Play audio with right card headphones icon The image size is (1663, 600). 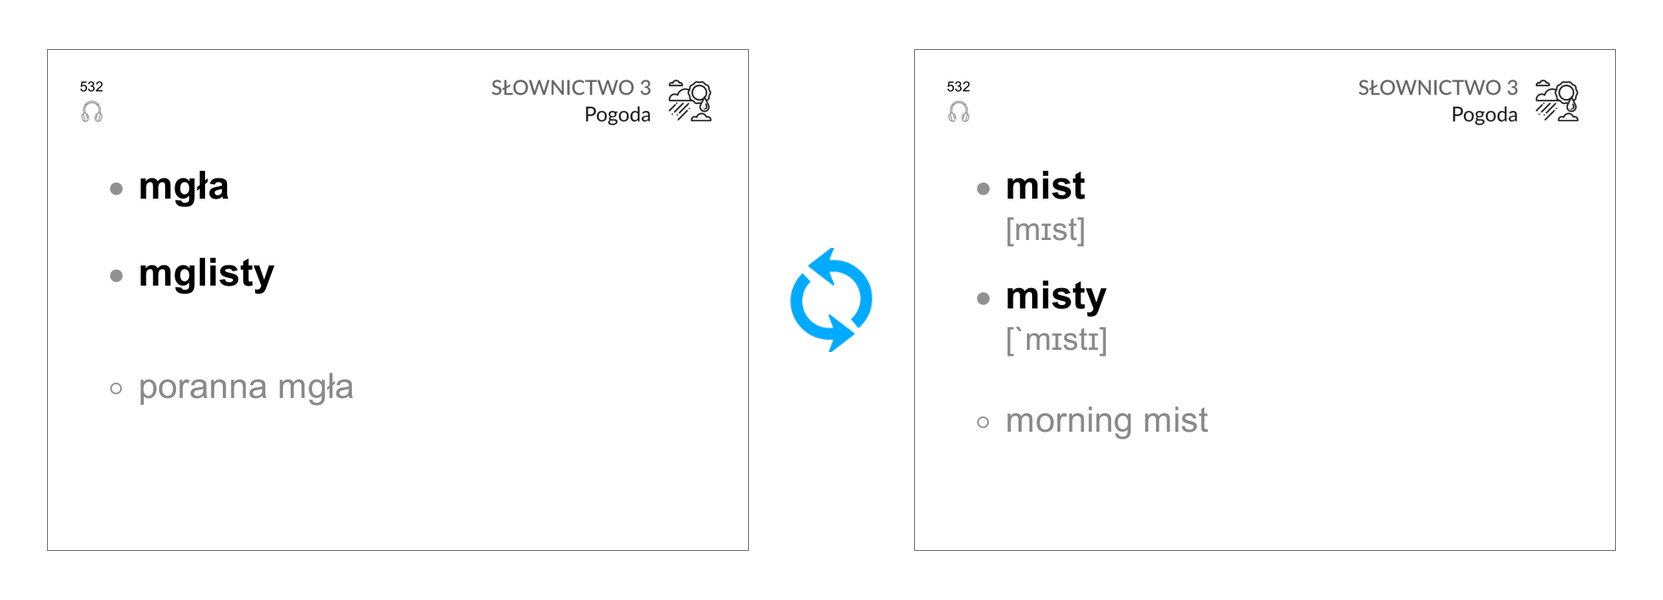click(959, 112)
